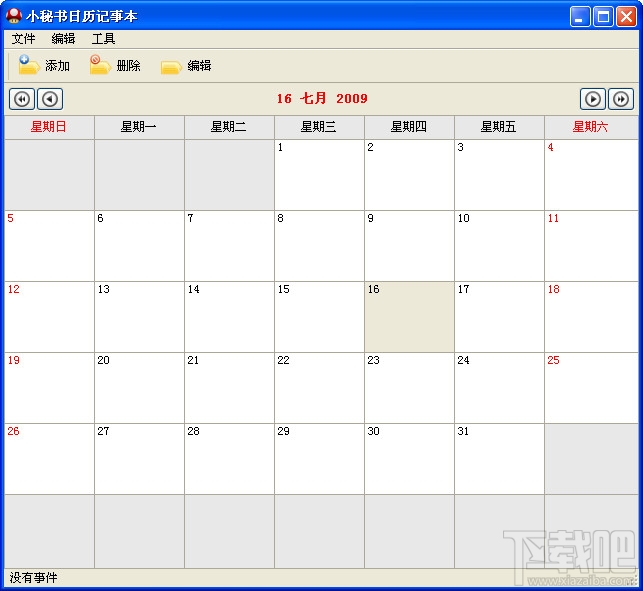Select Sunday day 26

click(49, 459)
